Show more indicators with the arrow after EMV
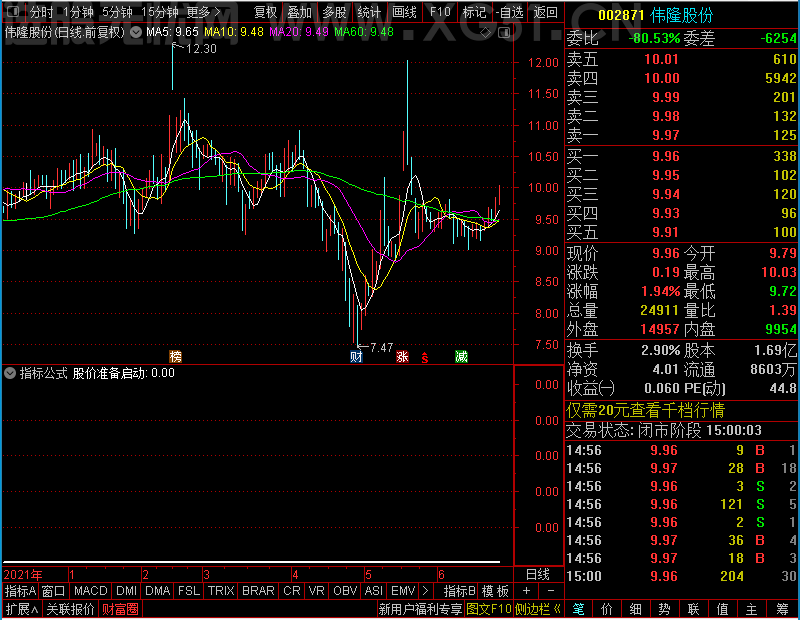 coord(426,590)
